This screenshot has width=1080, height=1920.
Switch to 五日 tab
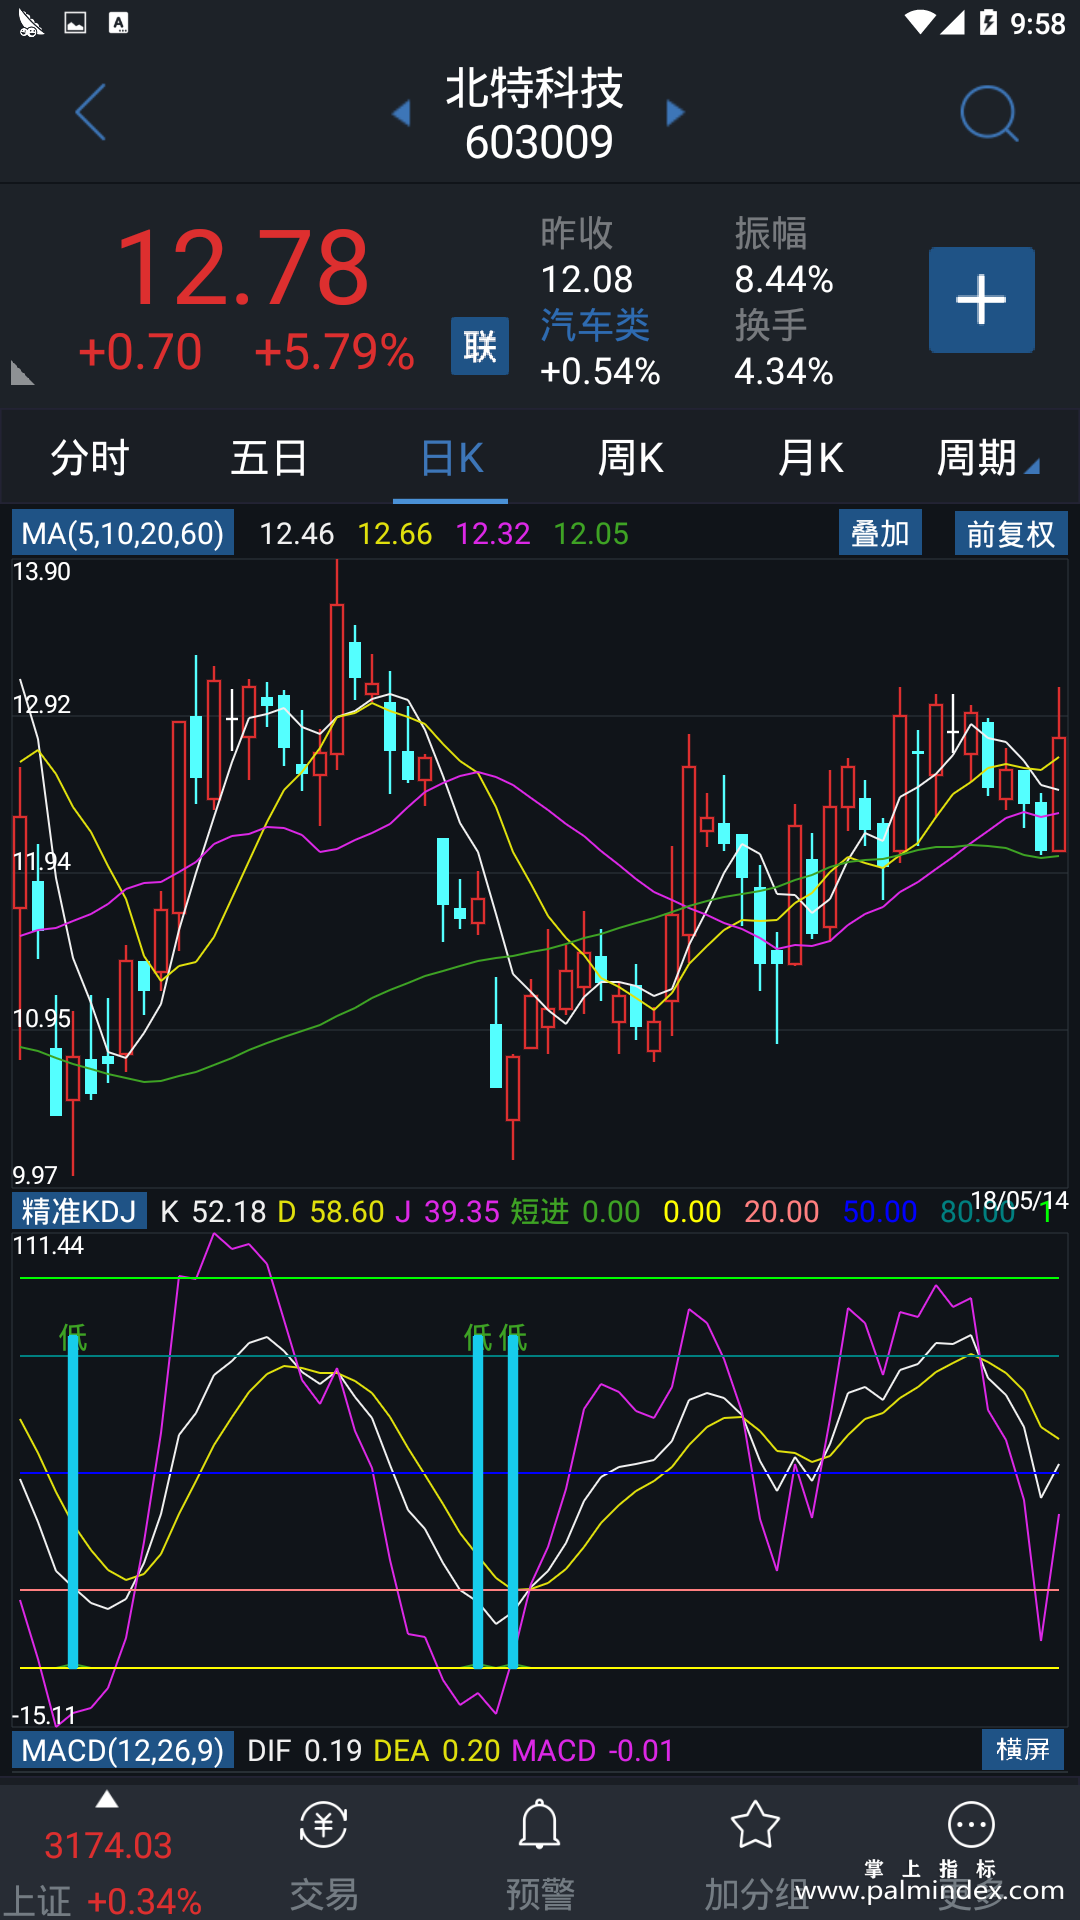tap(269, 458)
